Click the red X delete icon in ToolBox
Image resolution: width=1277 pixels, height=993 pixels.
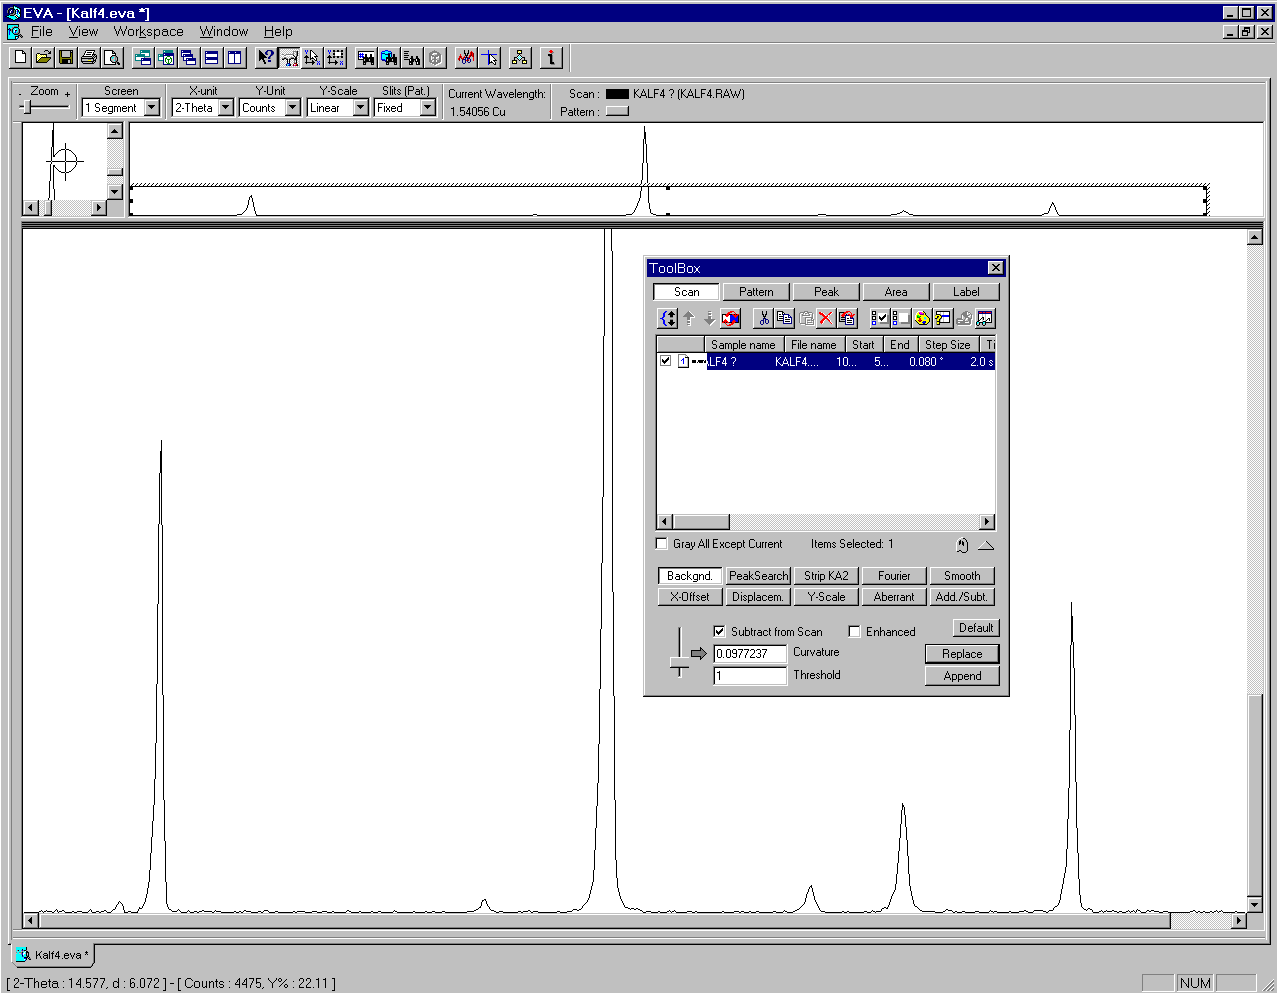point(826,319)
